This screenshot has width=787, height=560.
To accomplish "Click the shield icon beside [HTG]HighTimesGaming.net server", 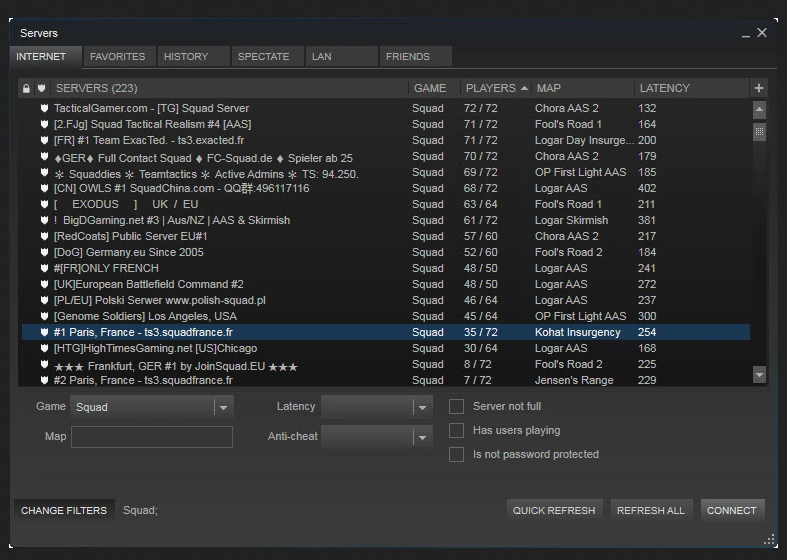I will click(44, 348).
